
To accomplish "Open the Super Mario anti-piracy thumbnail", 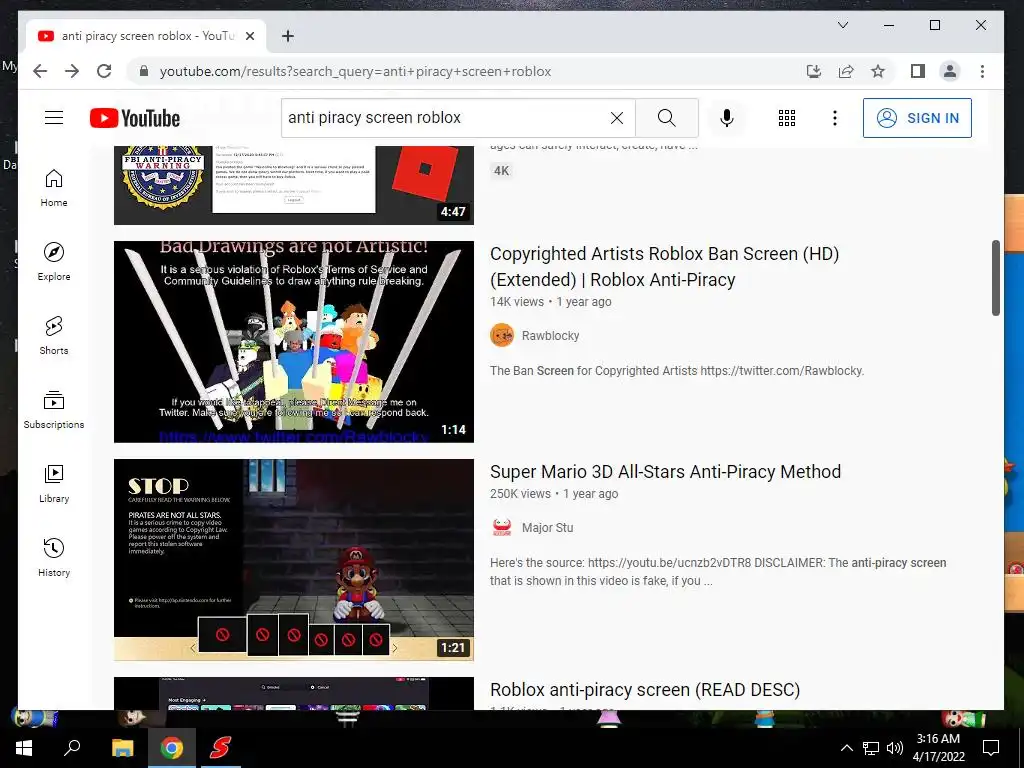I will click(x=294, y=560).
